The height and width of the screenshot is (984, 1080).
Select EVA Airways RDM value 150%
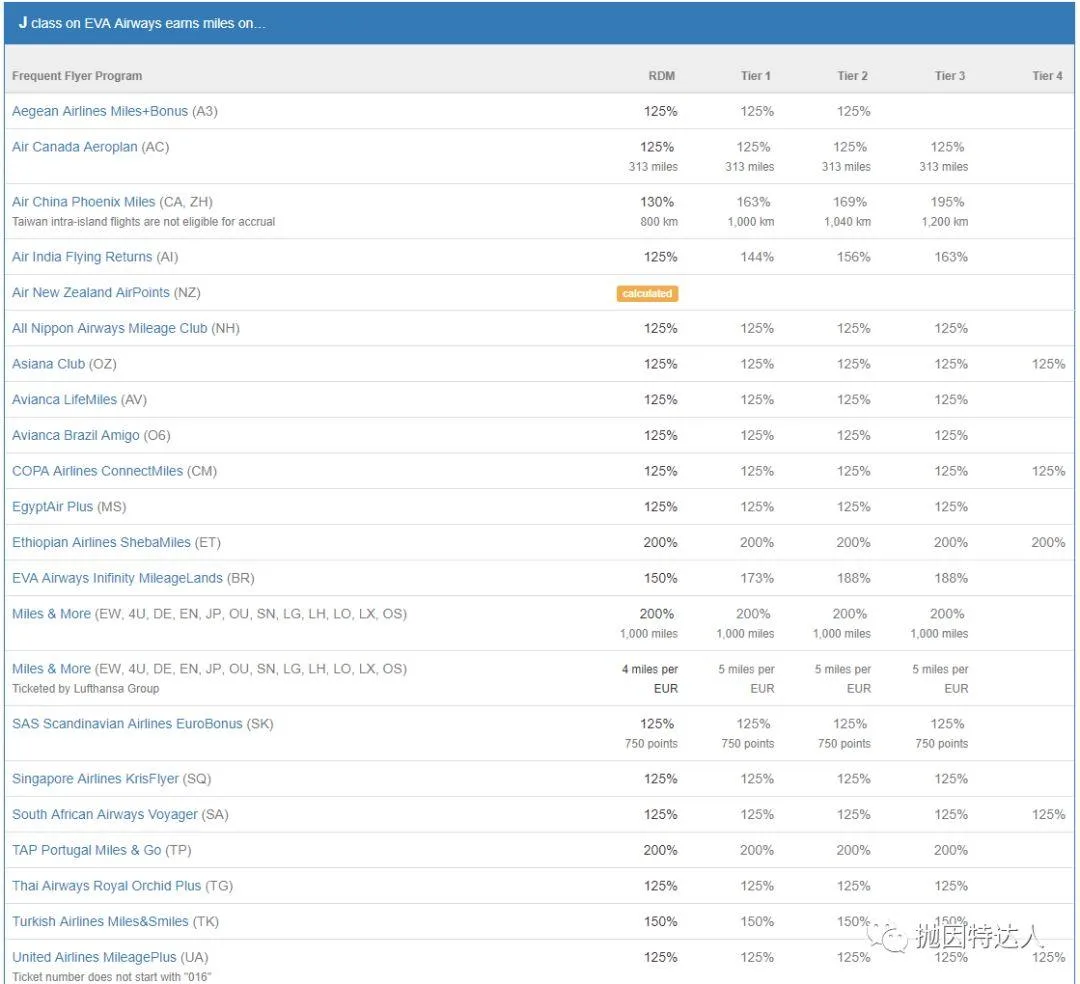pos(661,578)
